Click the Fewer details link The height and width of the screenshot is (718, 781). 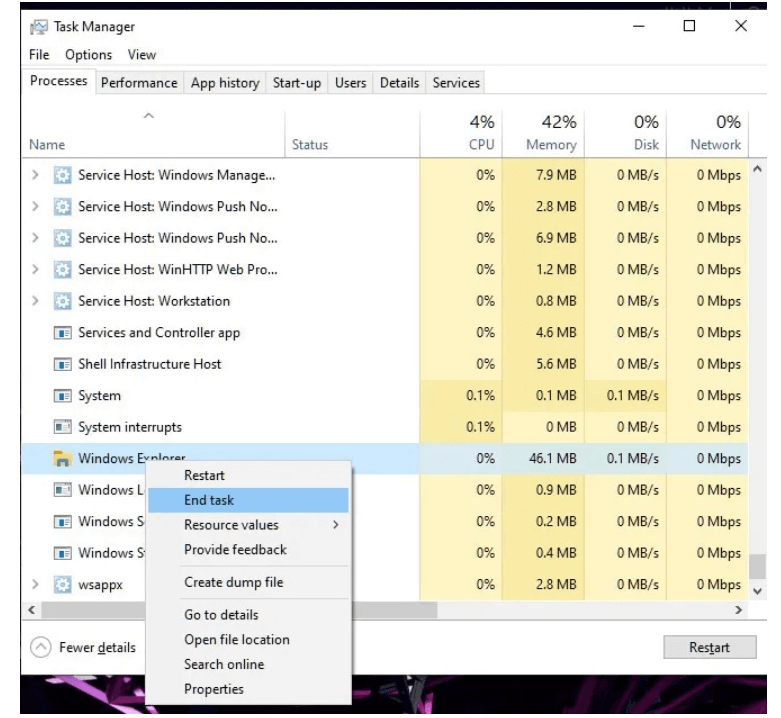tap(97, 647)
